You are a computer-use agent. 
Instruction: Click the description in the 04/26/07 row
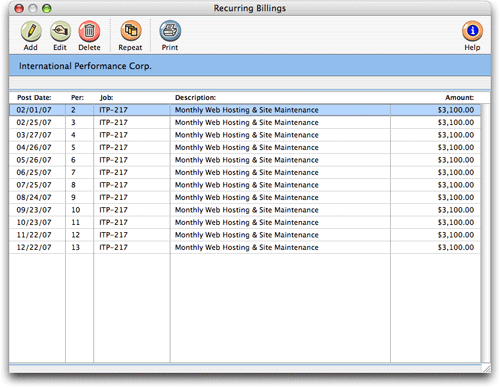pos(247,147)
